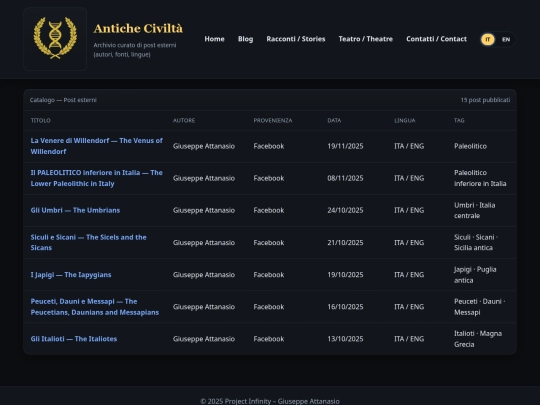The image size is (540, 405).
Task: Switch language to EN
Action: point(506,39)
